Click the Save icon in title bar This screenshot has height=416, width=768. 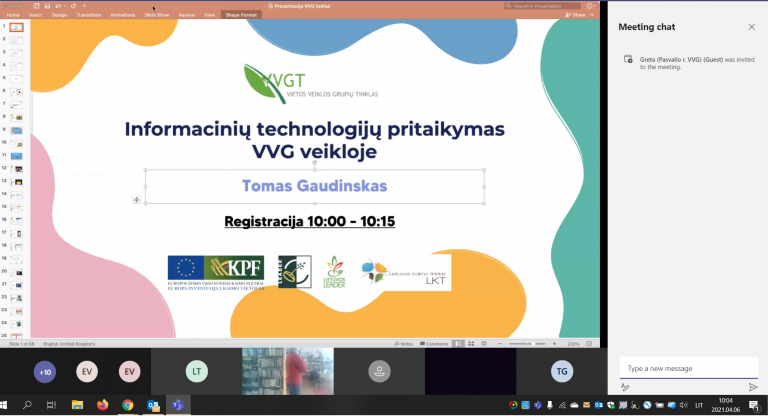tap(48, 6)
